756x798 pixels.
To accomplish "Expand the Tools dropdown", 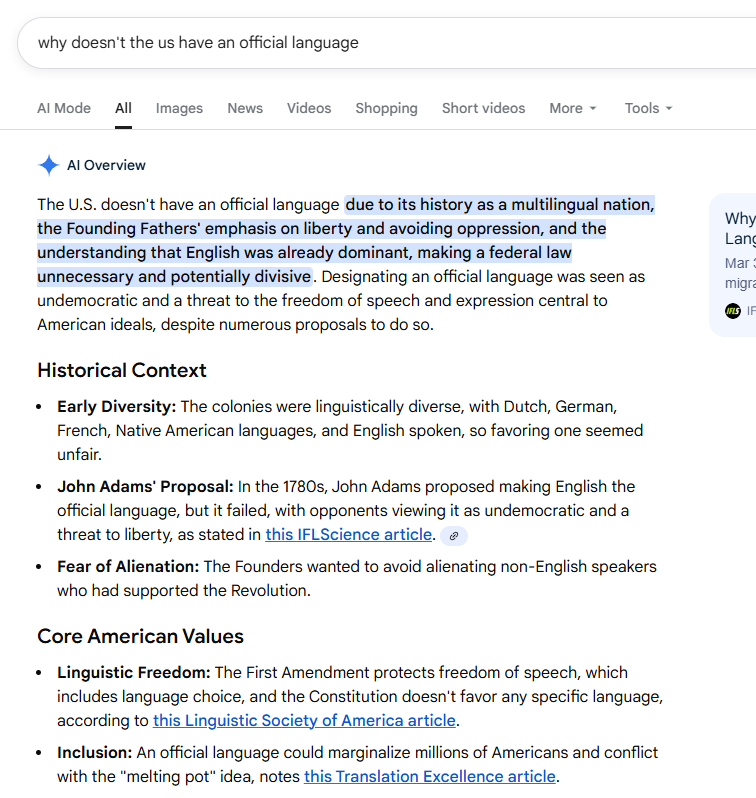I will tap(648, 108).
